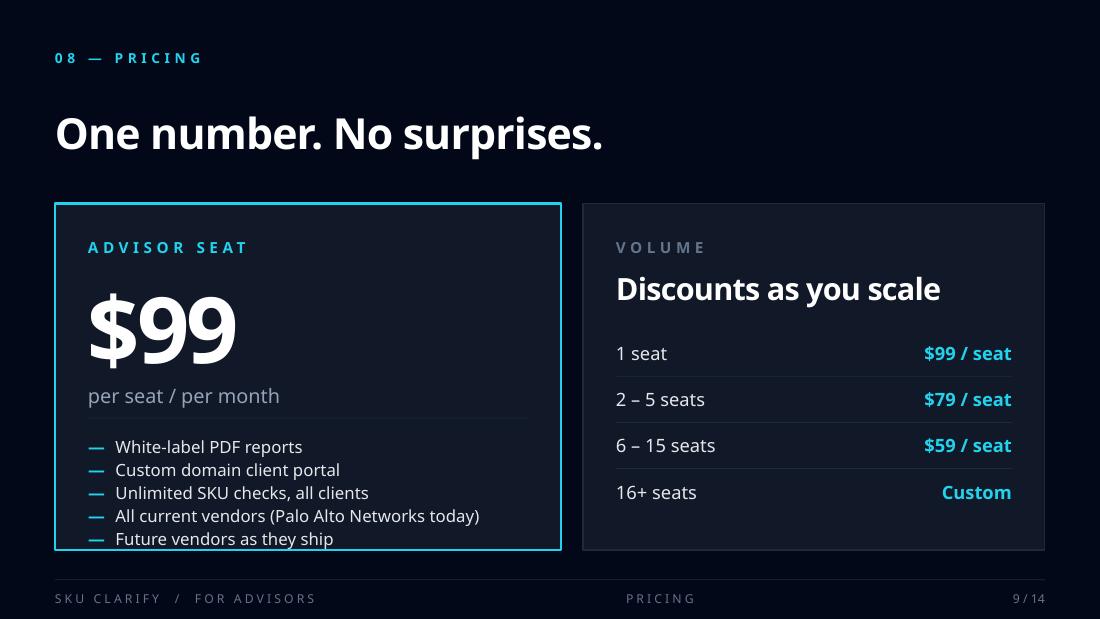Select the "One number. No surprises." headline
The height and width of the screenshot is (619, 1100).
click(x=329, y=135)
